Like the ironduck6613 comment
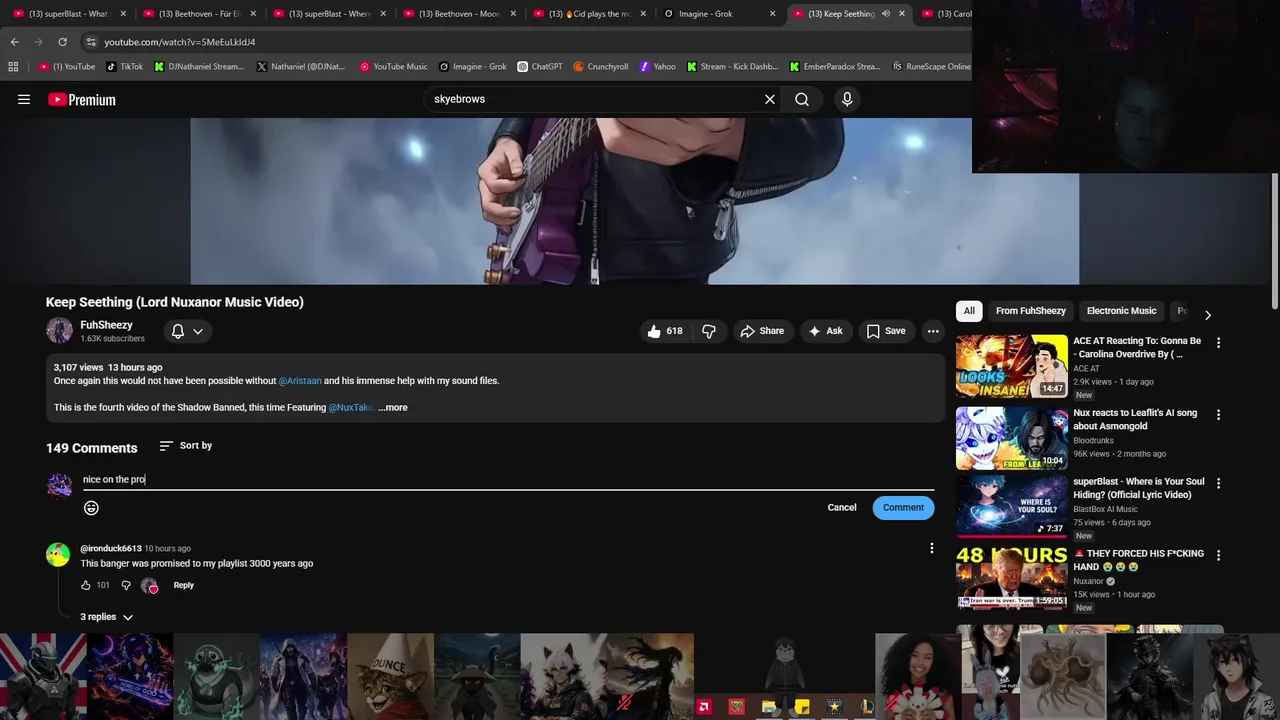 pos(86,585)
